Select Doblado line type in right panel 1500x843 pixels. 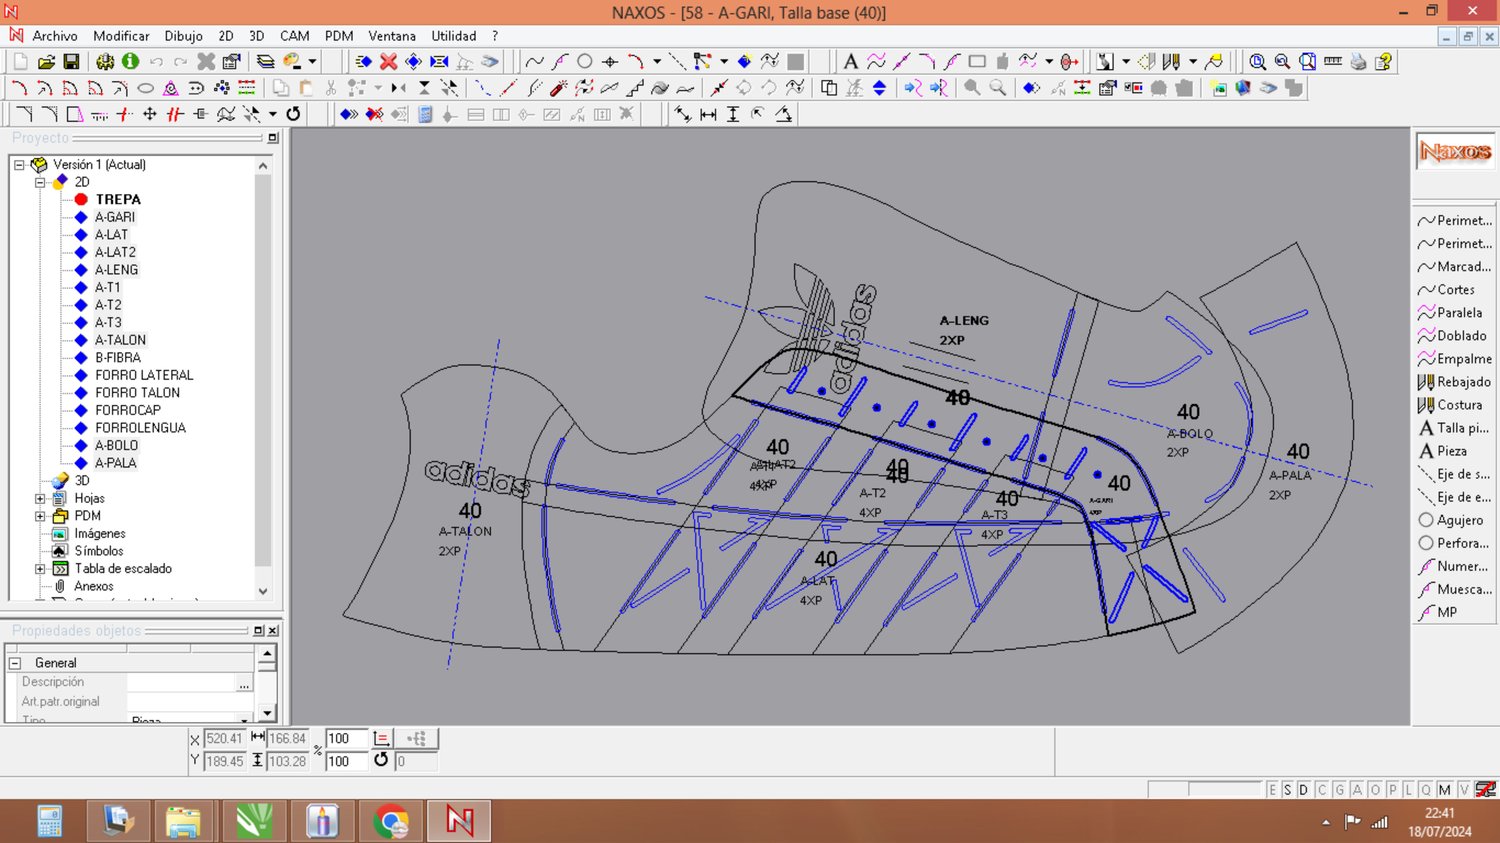(1454, 336)
